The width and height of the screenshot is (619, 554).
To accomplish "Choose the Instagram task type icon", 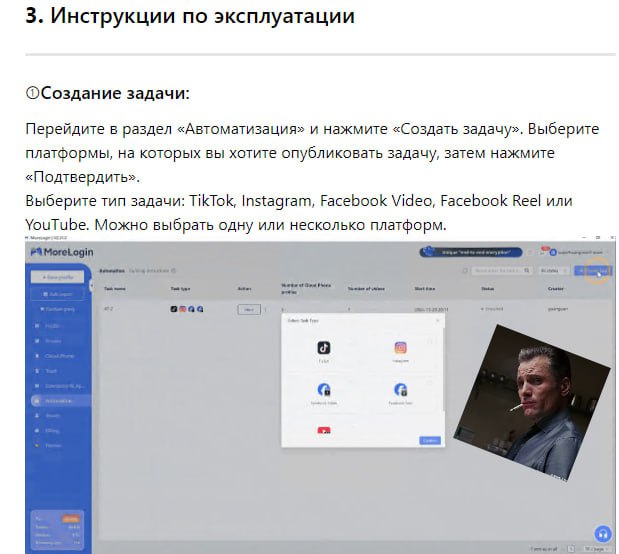I will coord(400,348).
